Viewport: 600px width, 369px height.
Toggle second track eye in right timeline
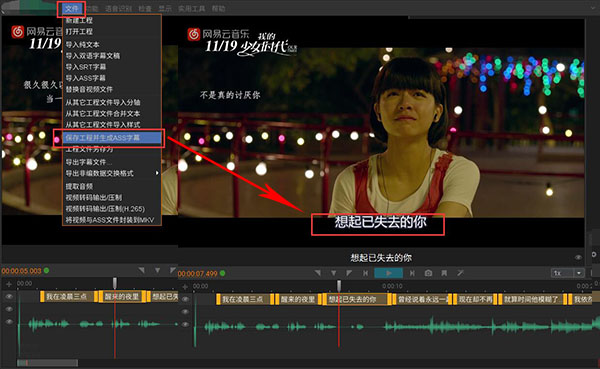pyautogui.click(x=185, y=312)
